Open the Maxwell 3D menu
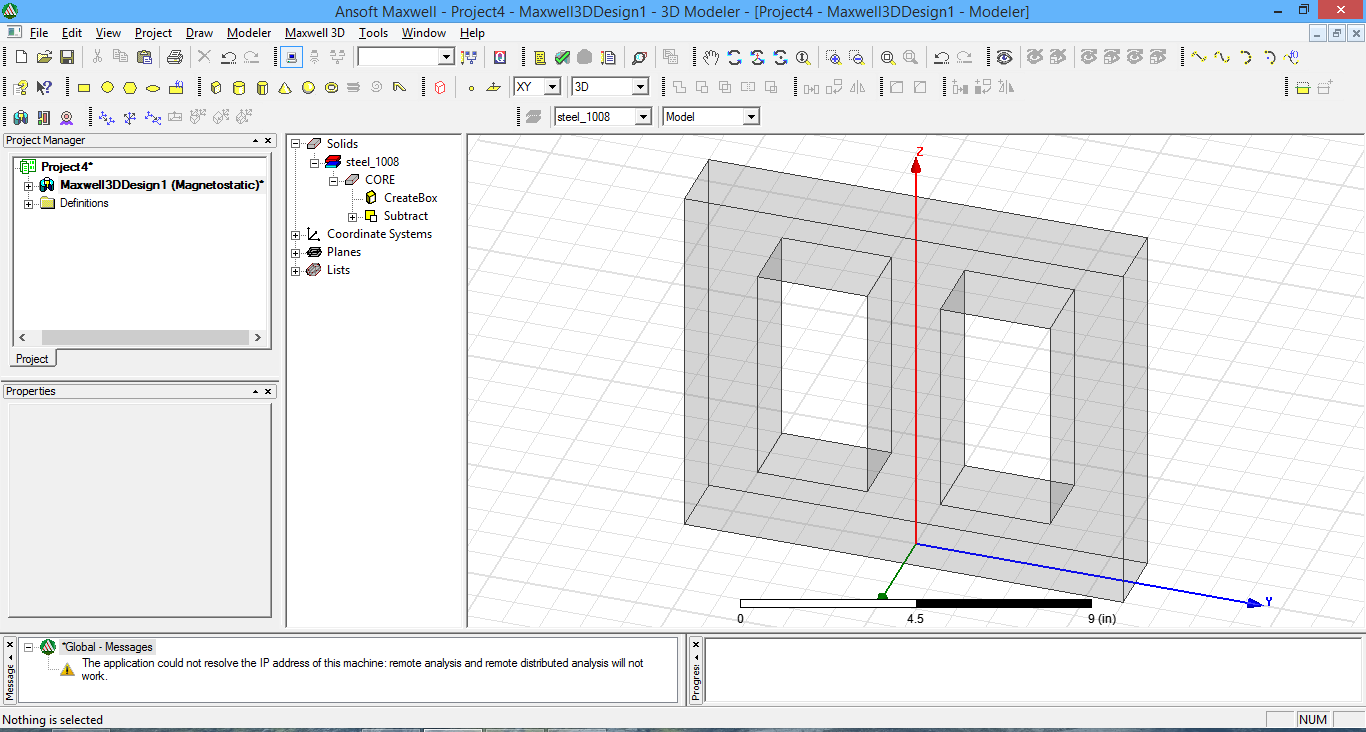Image resolution: width=1366 pixels, height=732 pixels. [x=315, y=33]
